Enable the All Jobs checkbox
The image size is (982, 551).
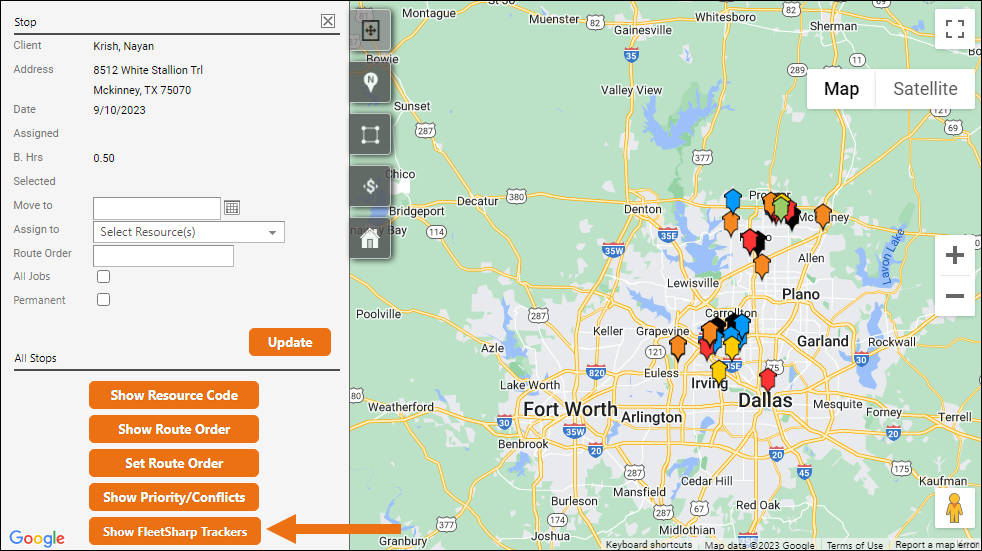tap(103, 277)
